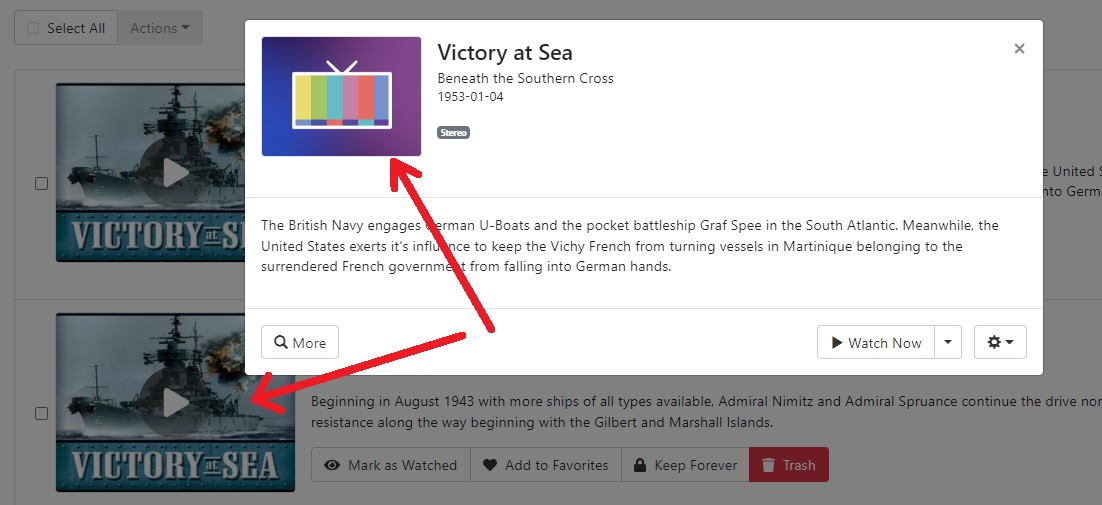1102x505 pixels.
Task: Expand the Watch Now dropdown arrow
Action: (x=948, y=343)
